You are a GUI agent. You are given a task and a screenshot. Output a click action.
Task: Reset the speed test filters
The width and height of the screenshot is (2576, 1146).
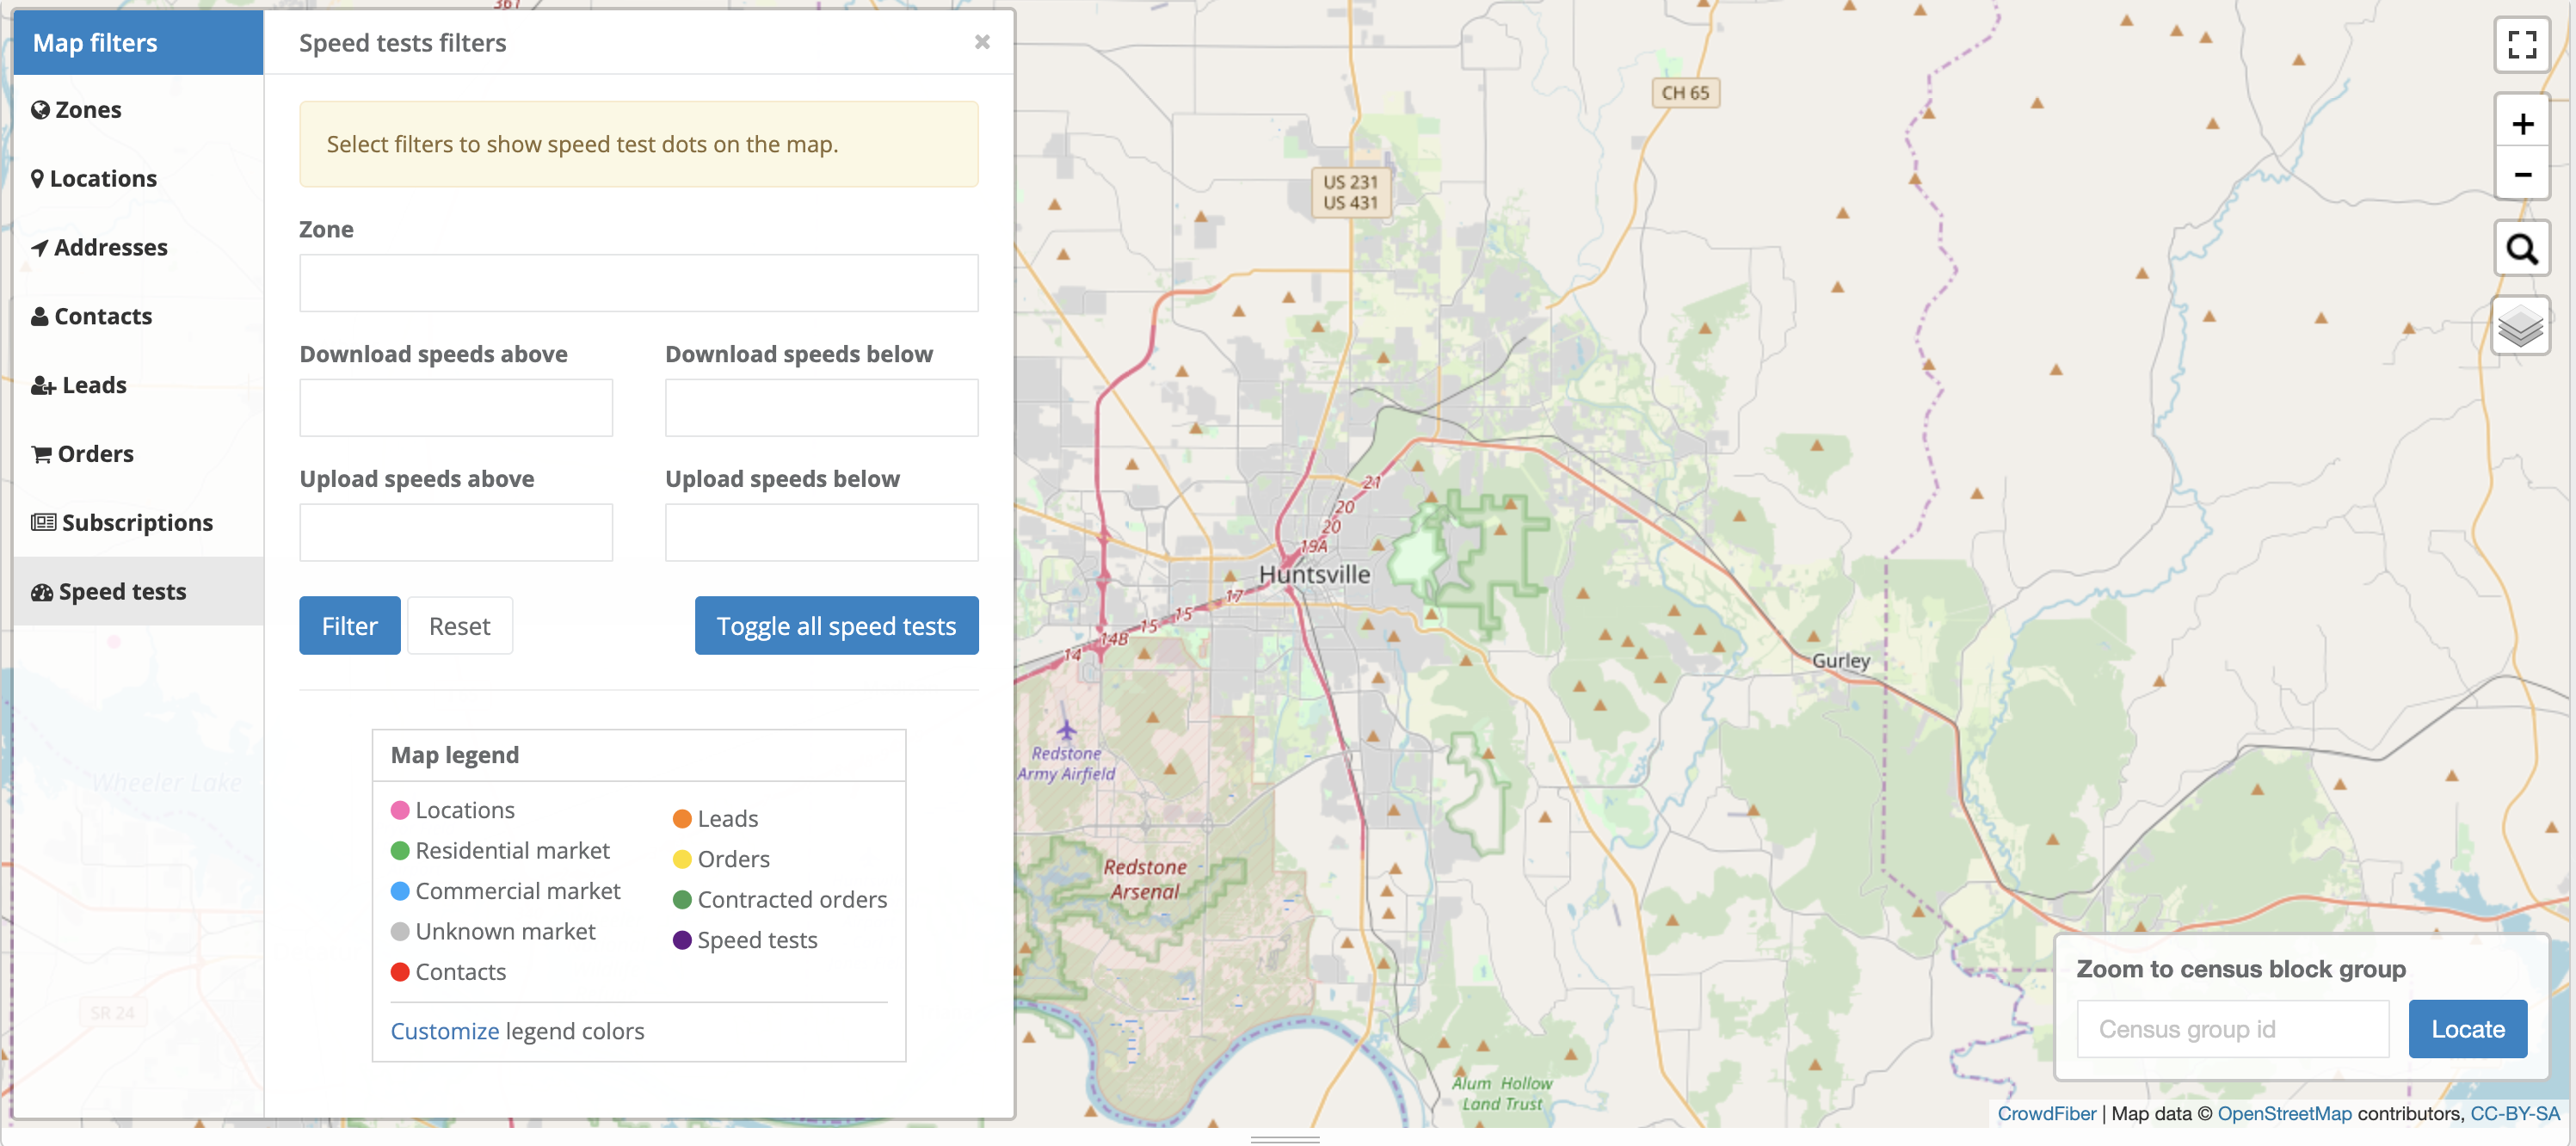click(459, 626)
